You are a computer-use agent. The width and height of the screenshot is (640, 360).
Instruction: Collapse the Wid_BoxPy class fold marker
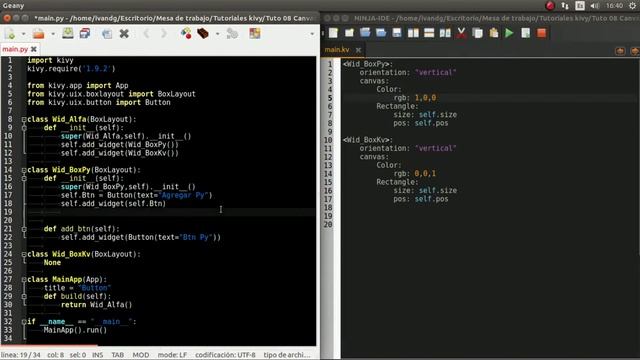tap(24, 170)
